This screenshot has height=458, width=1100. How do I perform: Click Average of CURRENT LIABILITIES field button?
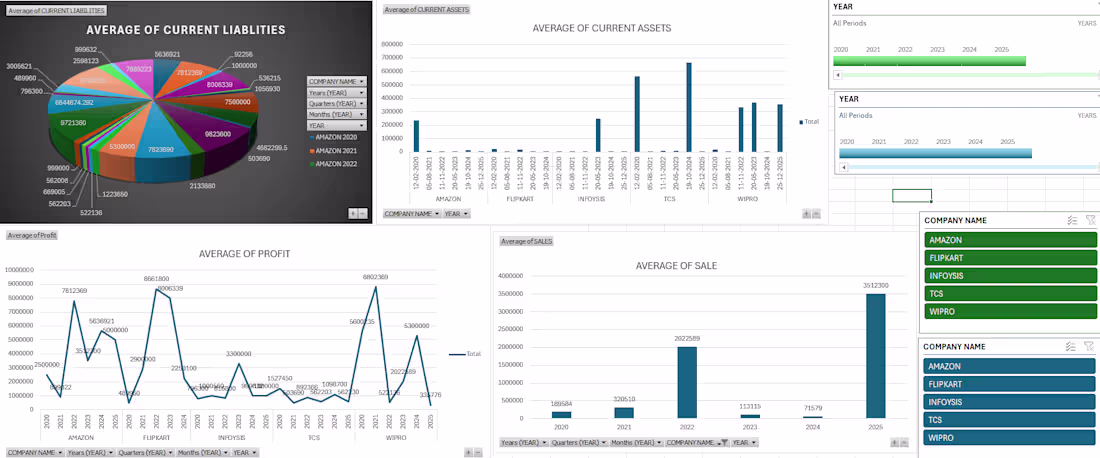pyautogui.click(x=56, y=11)
